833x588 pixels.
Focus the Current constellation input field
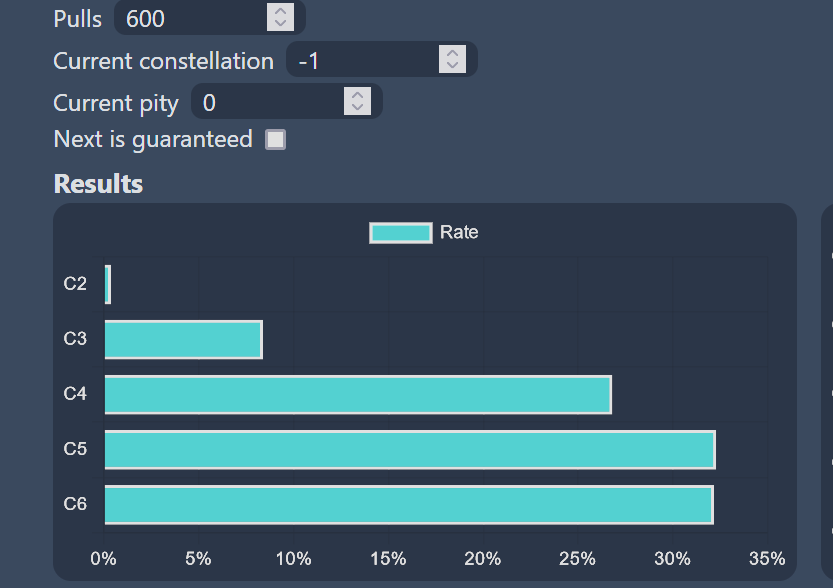[x=362, y=60]
